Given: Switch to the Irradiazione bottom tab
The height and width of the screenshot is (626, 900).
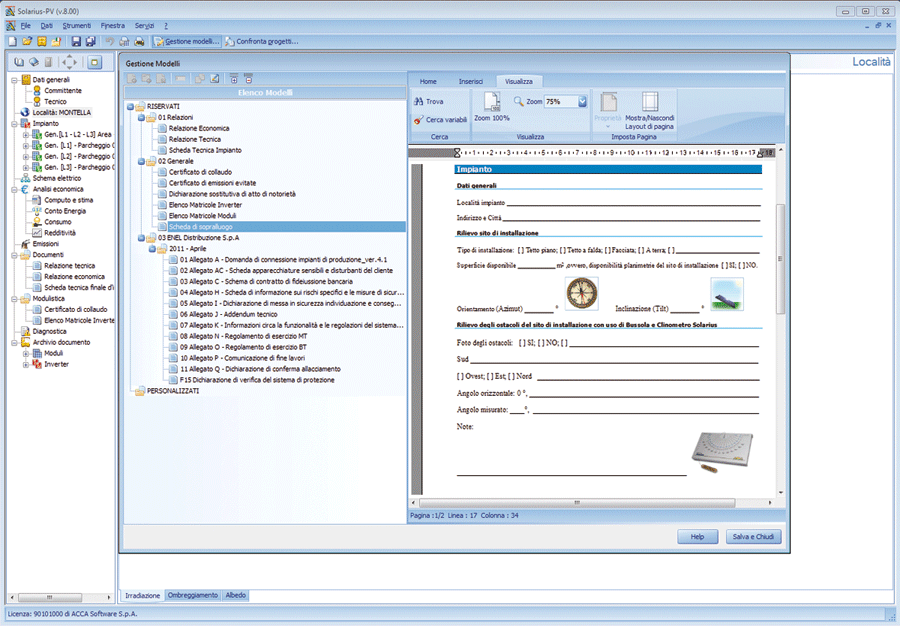Looking at the screenshot, I should pos(142,596).
